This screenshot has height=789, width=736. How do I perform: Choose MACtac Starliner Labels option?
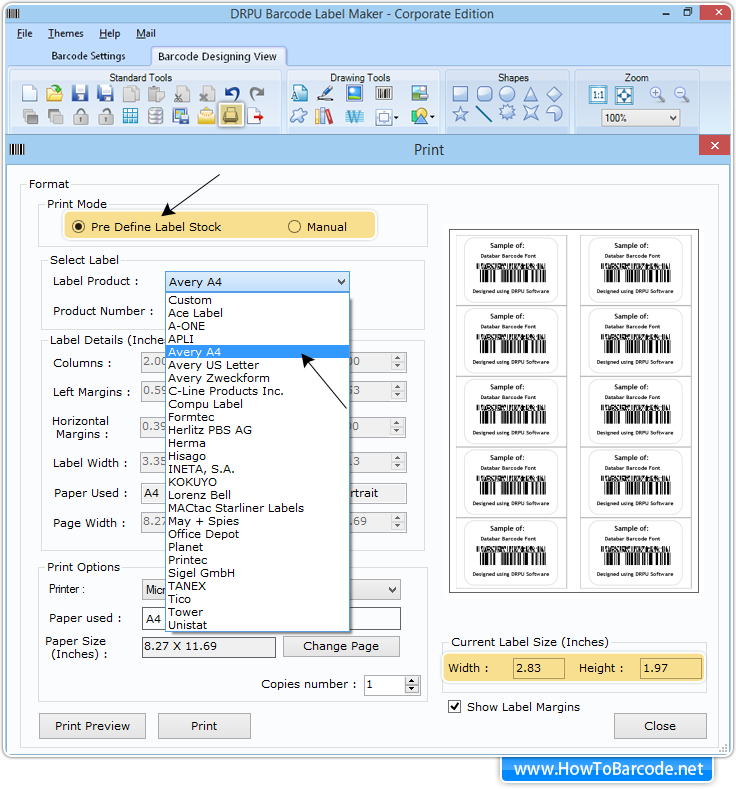tap(258, 508)
